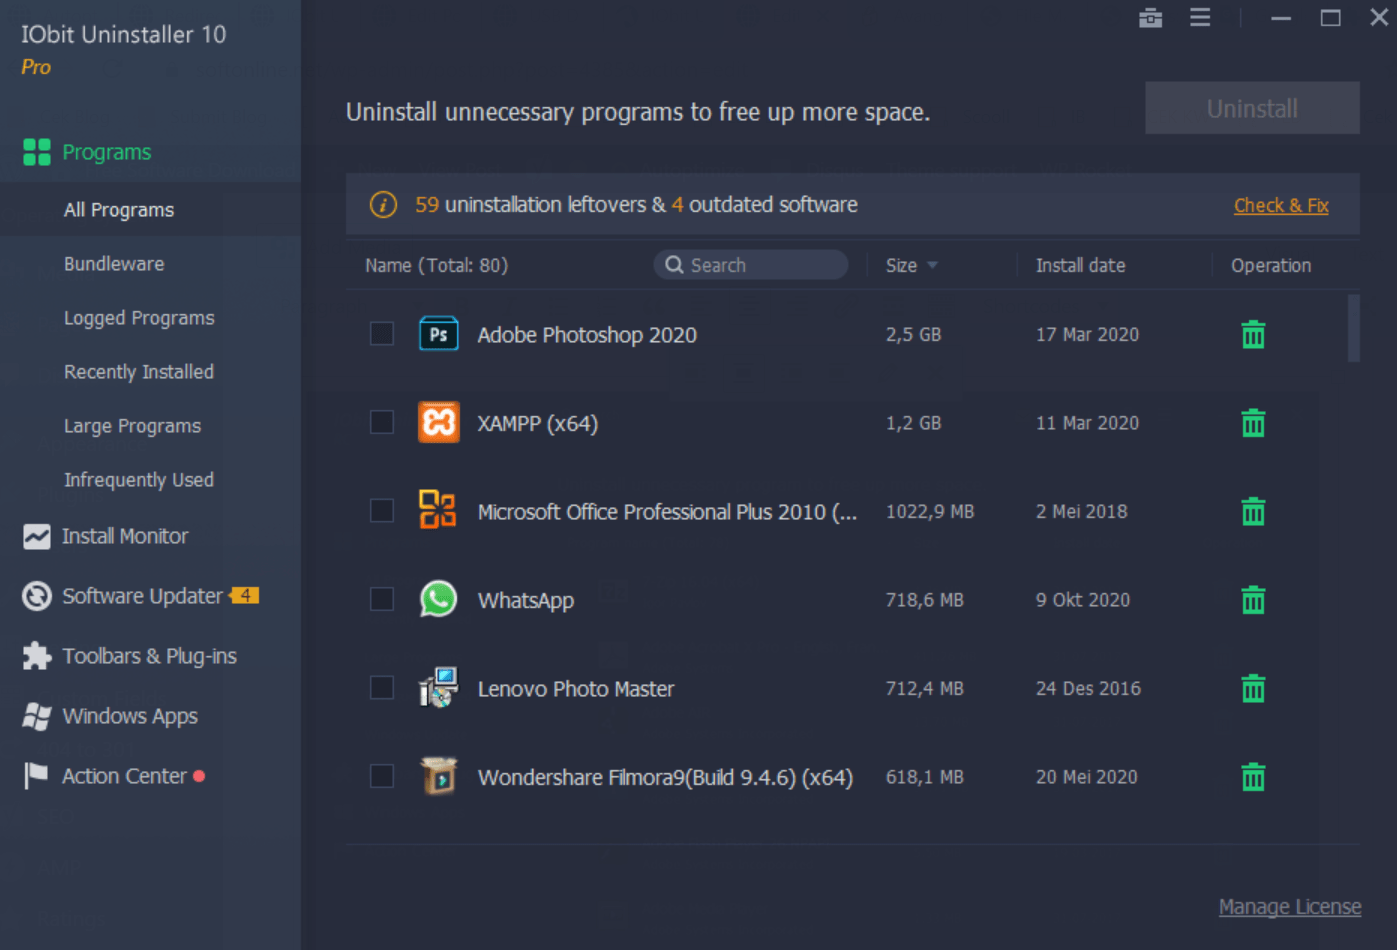Image resolution: width=1397 pixels, height=950 pixels.
Task: Click the Toolbars & Plug-ins puzzle icon
Action: pyautogui.click(x=37, y=656)
